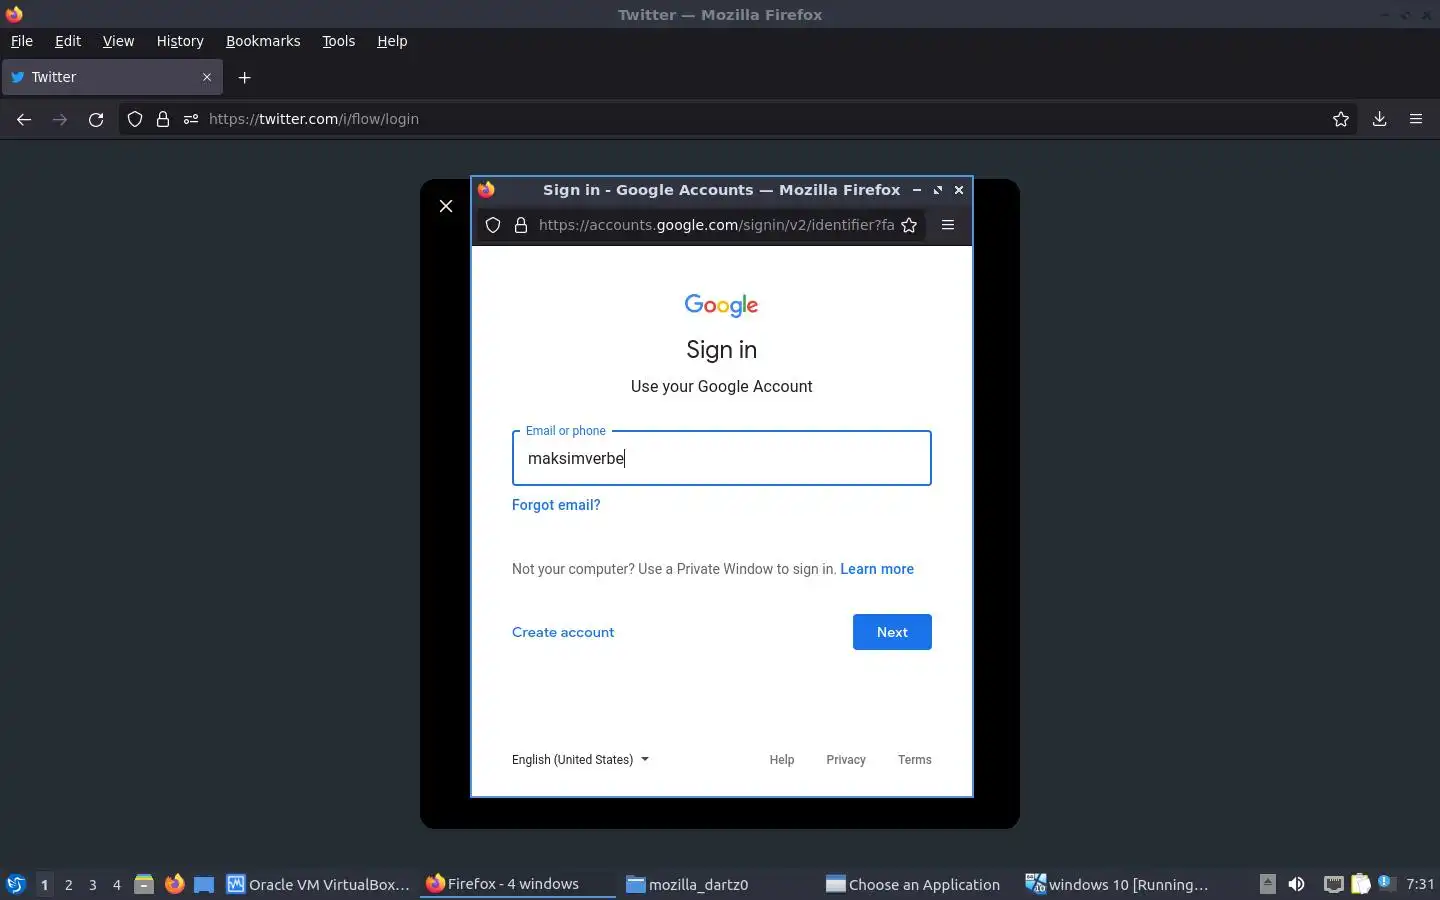1440x900 pixels.
Task: Switch to workspace 3 in taskbar
Action: [93, 884]
